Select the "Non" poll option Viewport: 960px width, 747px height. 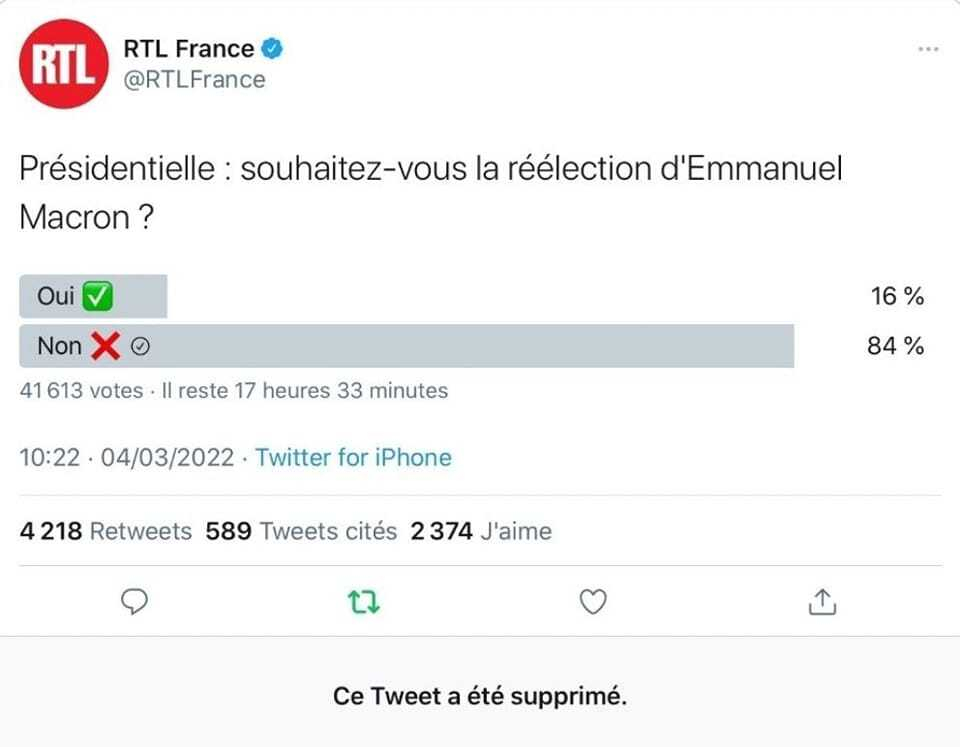coord(60,346)
